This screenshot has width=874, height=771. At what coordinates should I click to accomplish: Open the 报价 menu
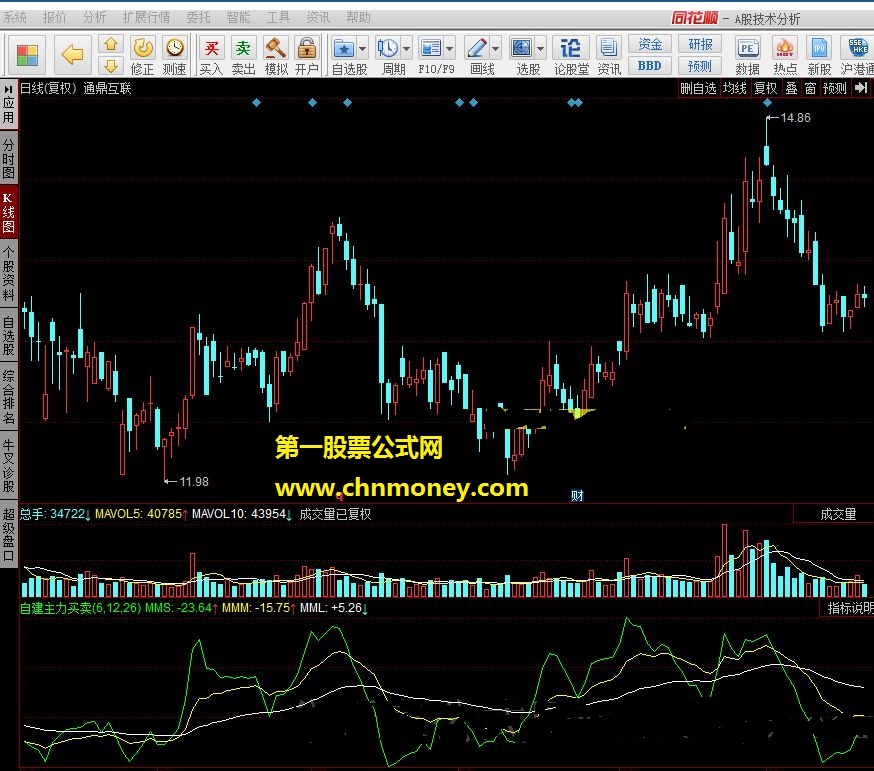(55, 18)
